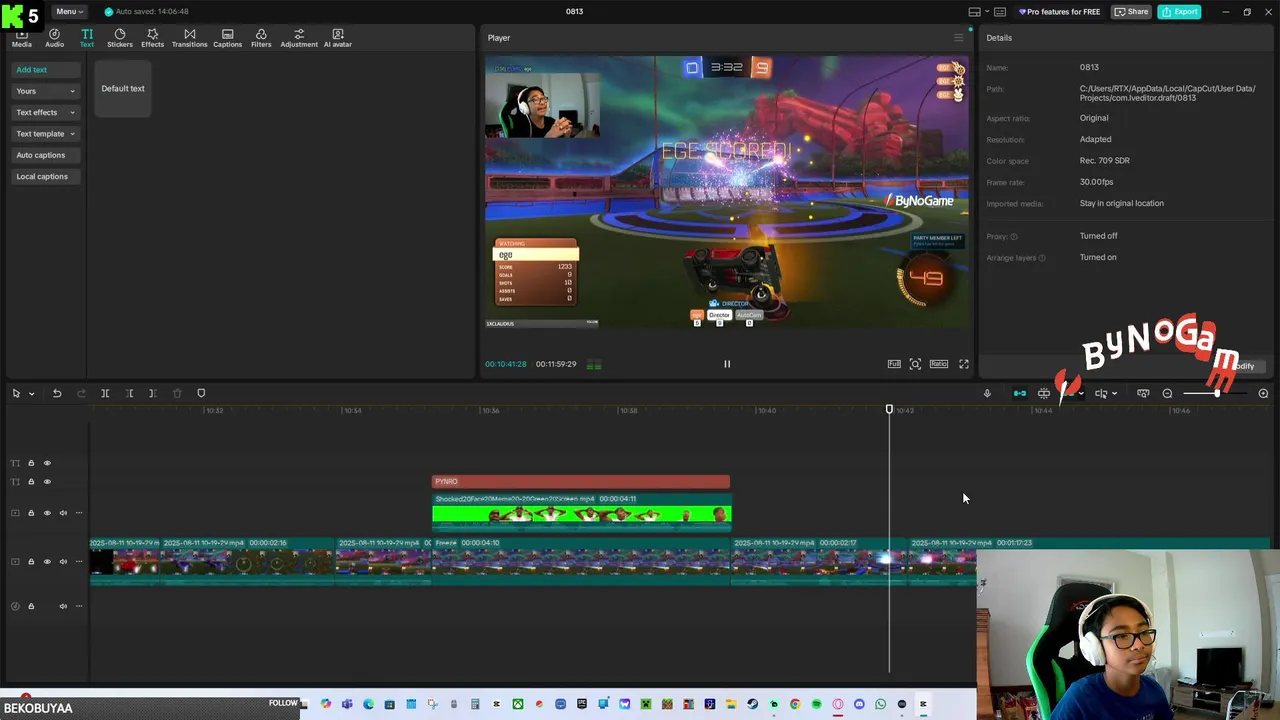Lock the top text track
1280x720 pixels.
31,463
